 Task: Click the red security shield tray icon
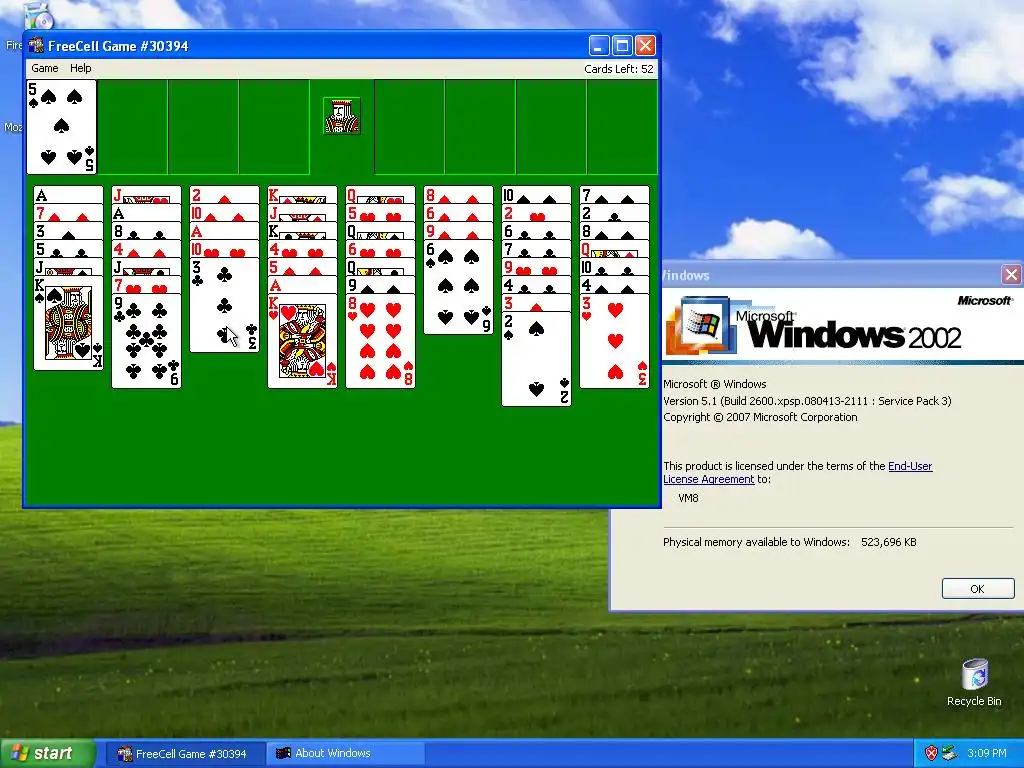click(x=931, y=754)
